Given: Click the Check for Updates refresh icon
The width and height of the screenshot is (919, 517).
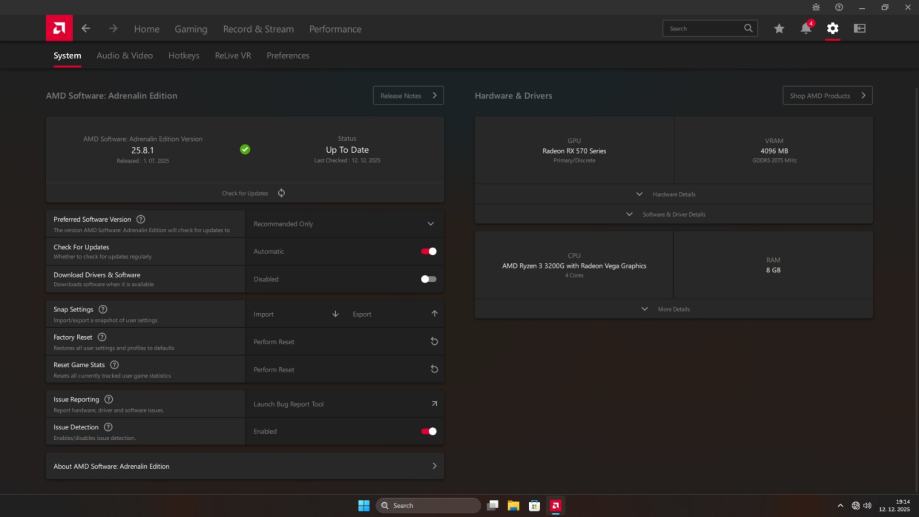Looking at the screenshot, I should (282, 193).
